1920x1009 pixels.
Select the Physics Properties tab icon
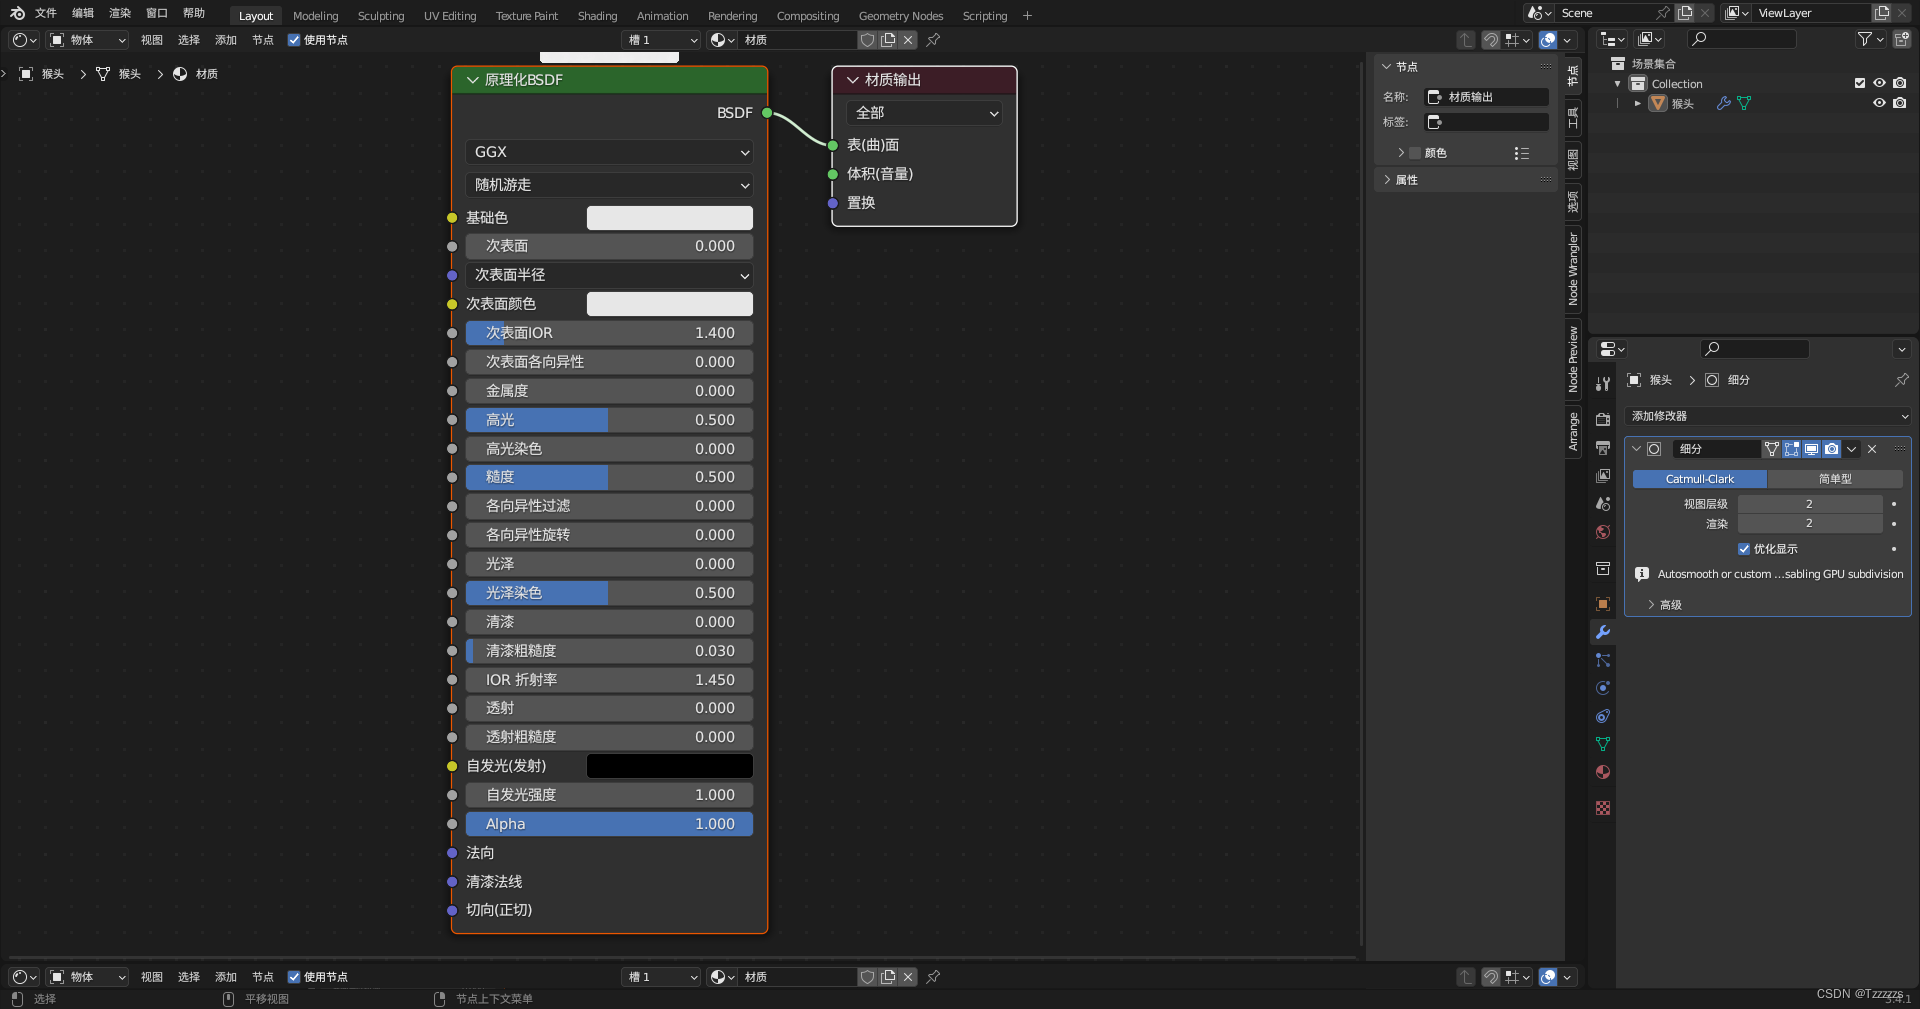[x=1602, y=688]
